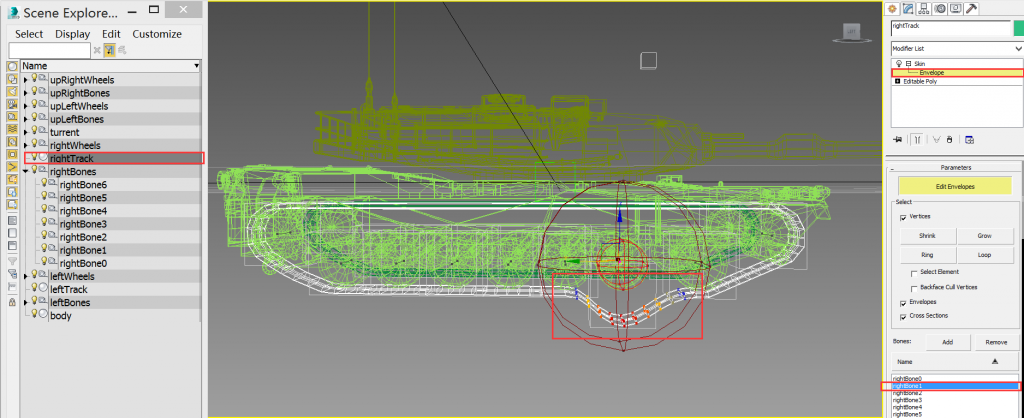Collapse the rightBones tree node
1024x418 pixels.
click(26, 171)
